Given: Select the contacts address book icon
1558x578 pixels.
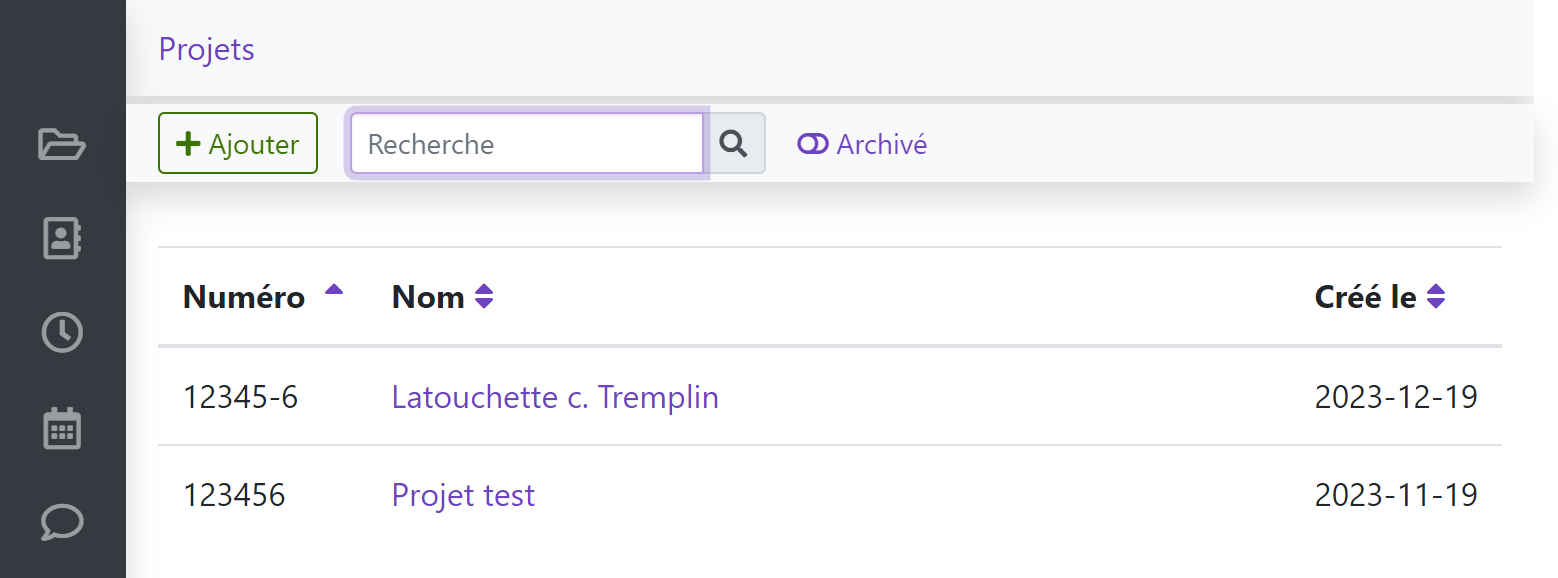Looking at the screenshot, I should tap(62, 238).
